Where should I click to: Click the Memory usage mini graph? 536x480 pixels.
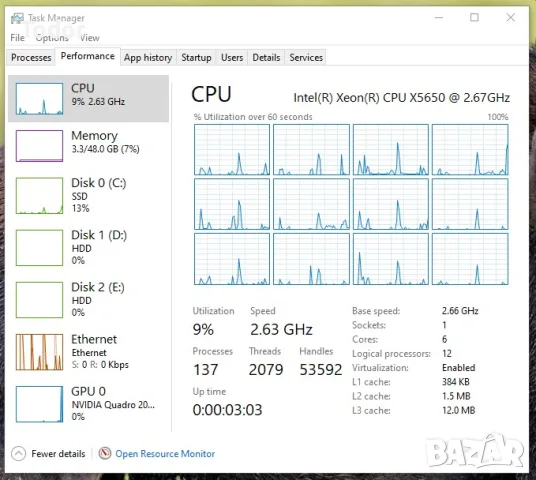39,146
